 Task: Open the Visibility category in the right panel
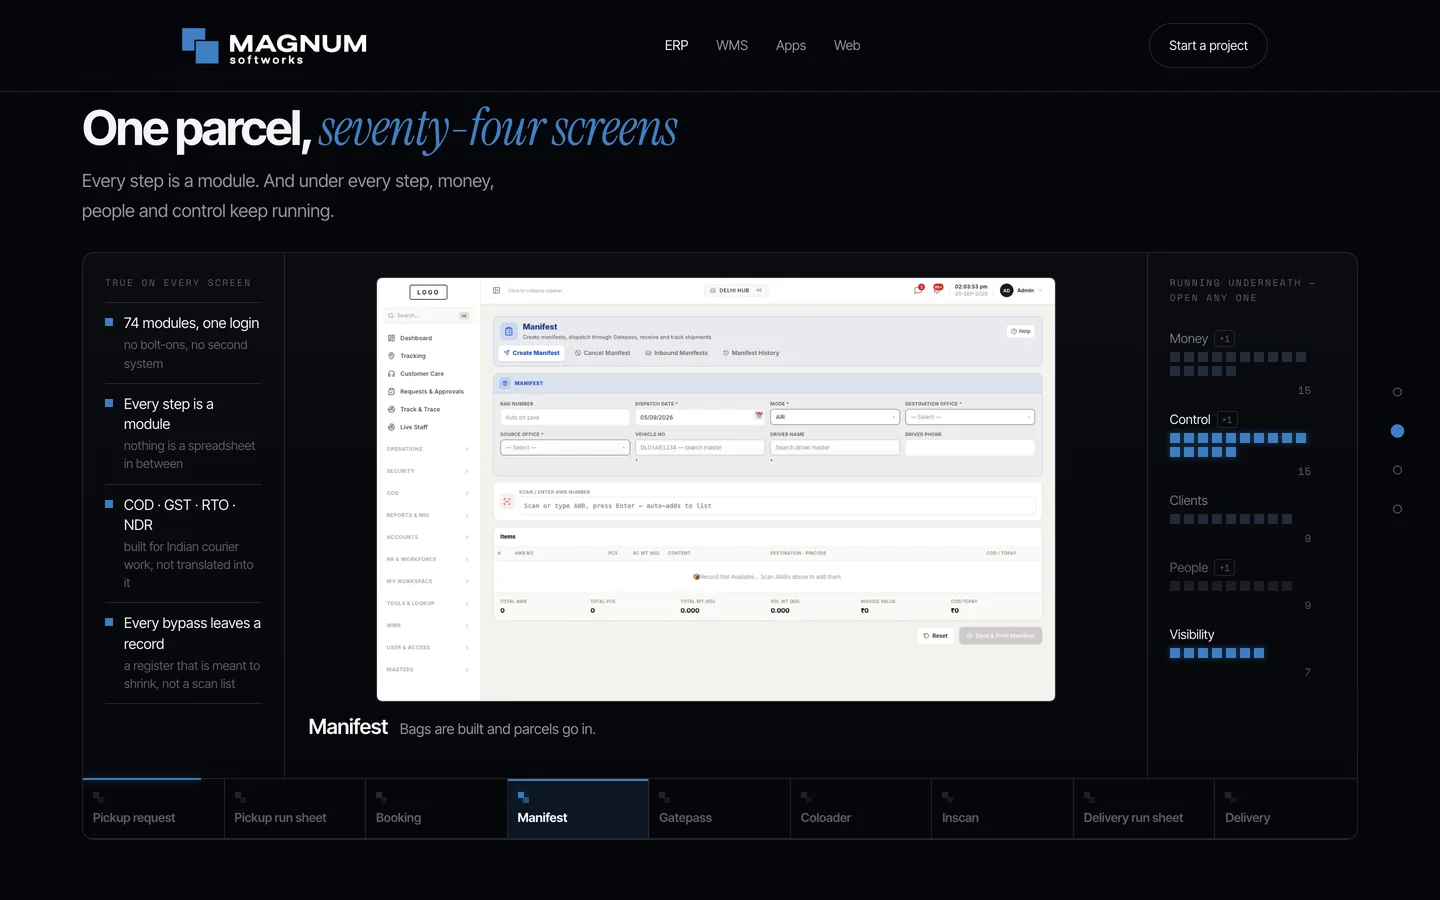tap(1240, 652)
